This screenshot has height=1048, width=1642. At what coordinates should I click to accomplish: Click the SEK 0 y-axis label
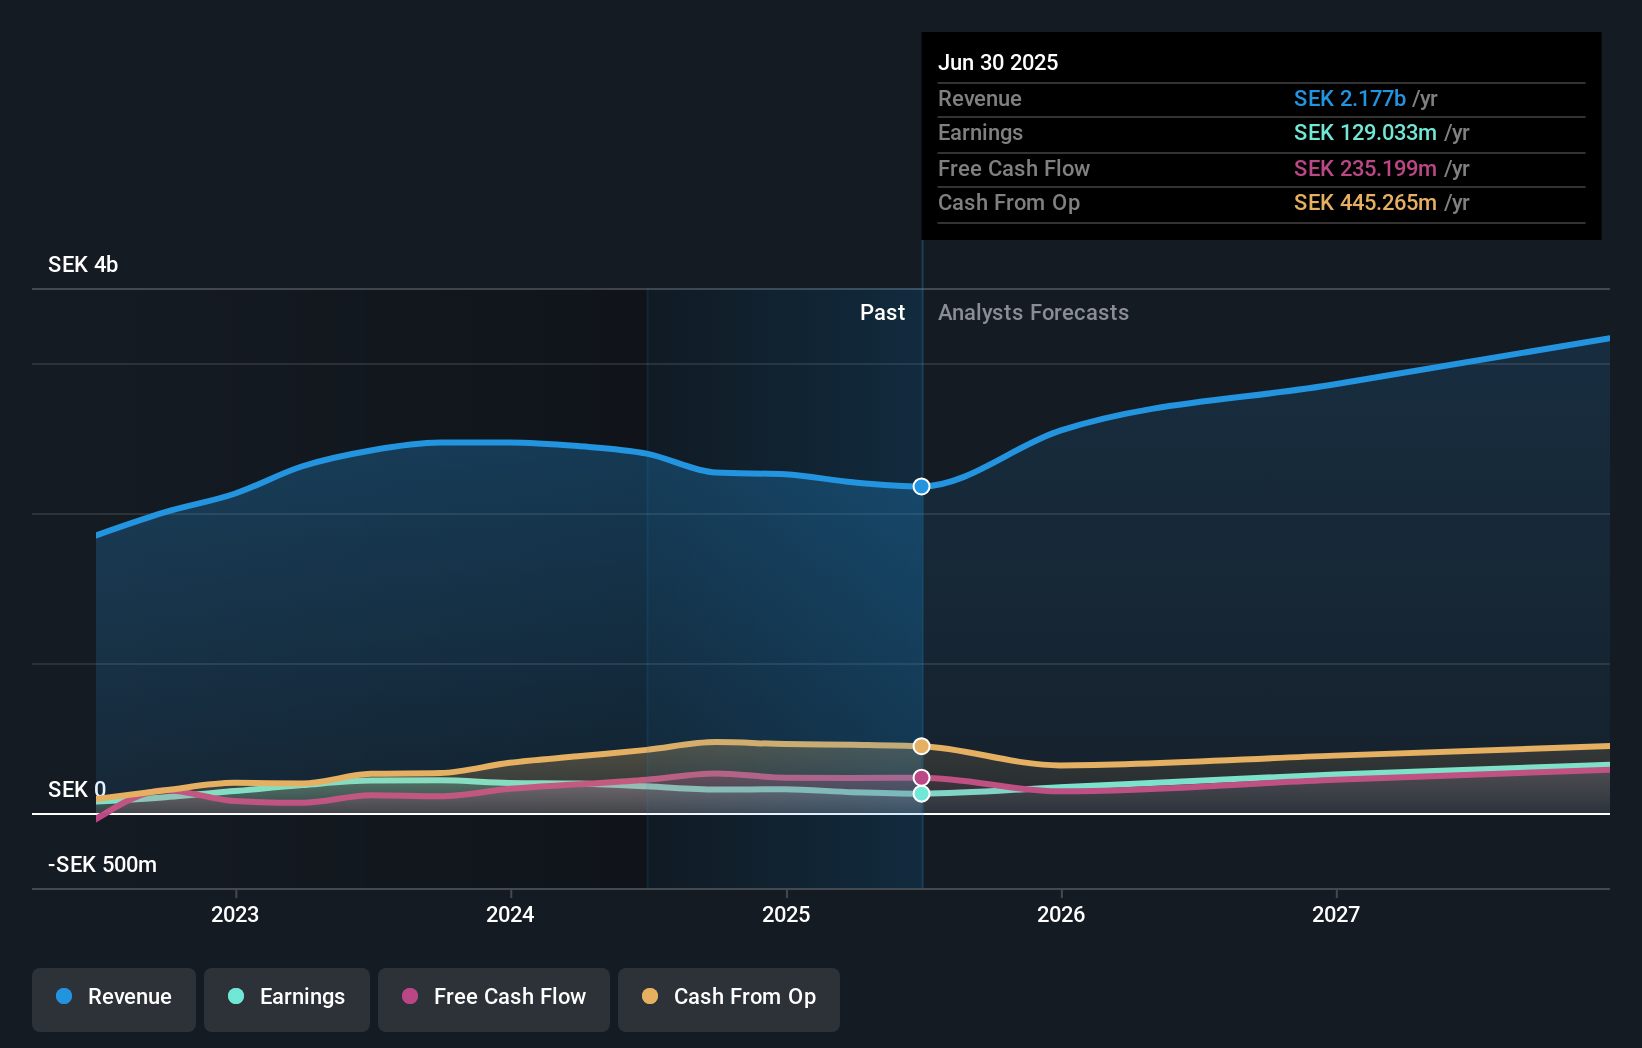click(x=77, y=790)
